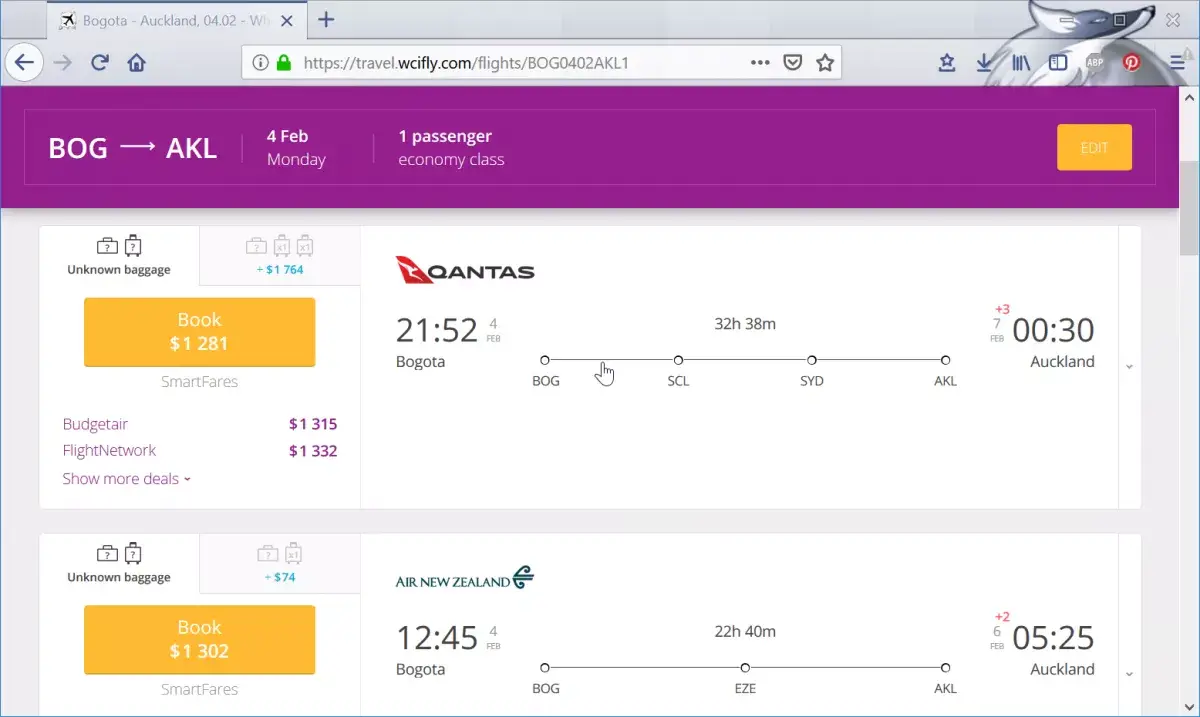The width and height of the screenshot is (1200, 717).
Task: Click SmartFares label under $1 281 button
Action: [x=199, y=381]
